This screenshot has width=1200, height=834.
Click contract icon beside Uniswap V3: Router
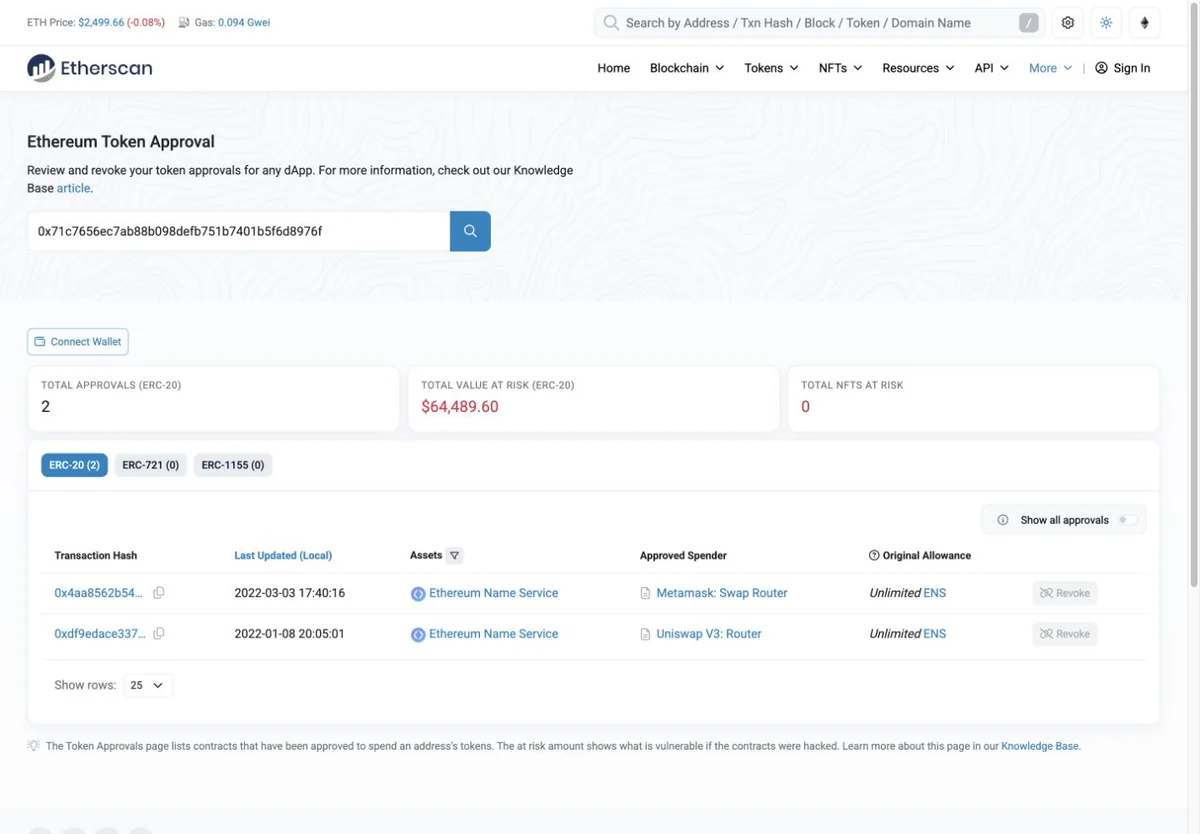[646, 635]
